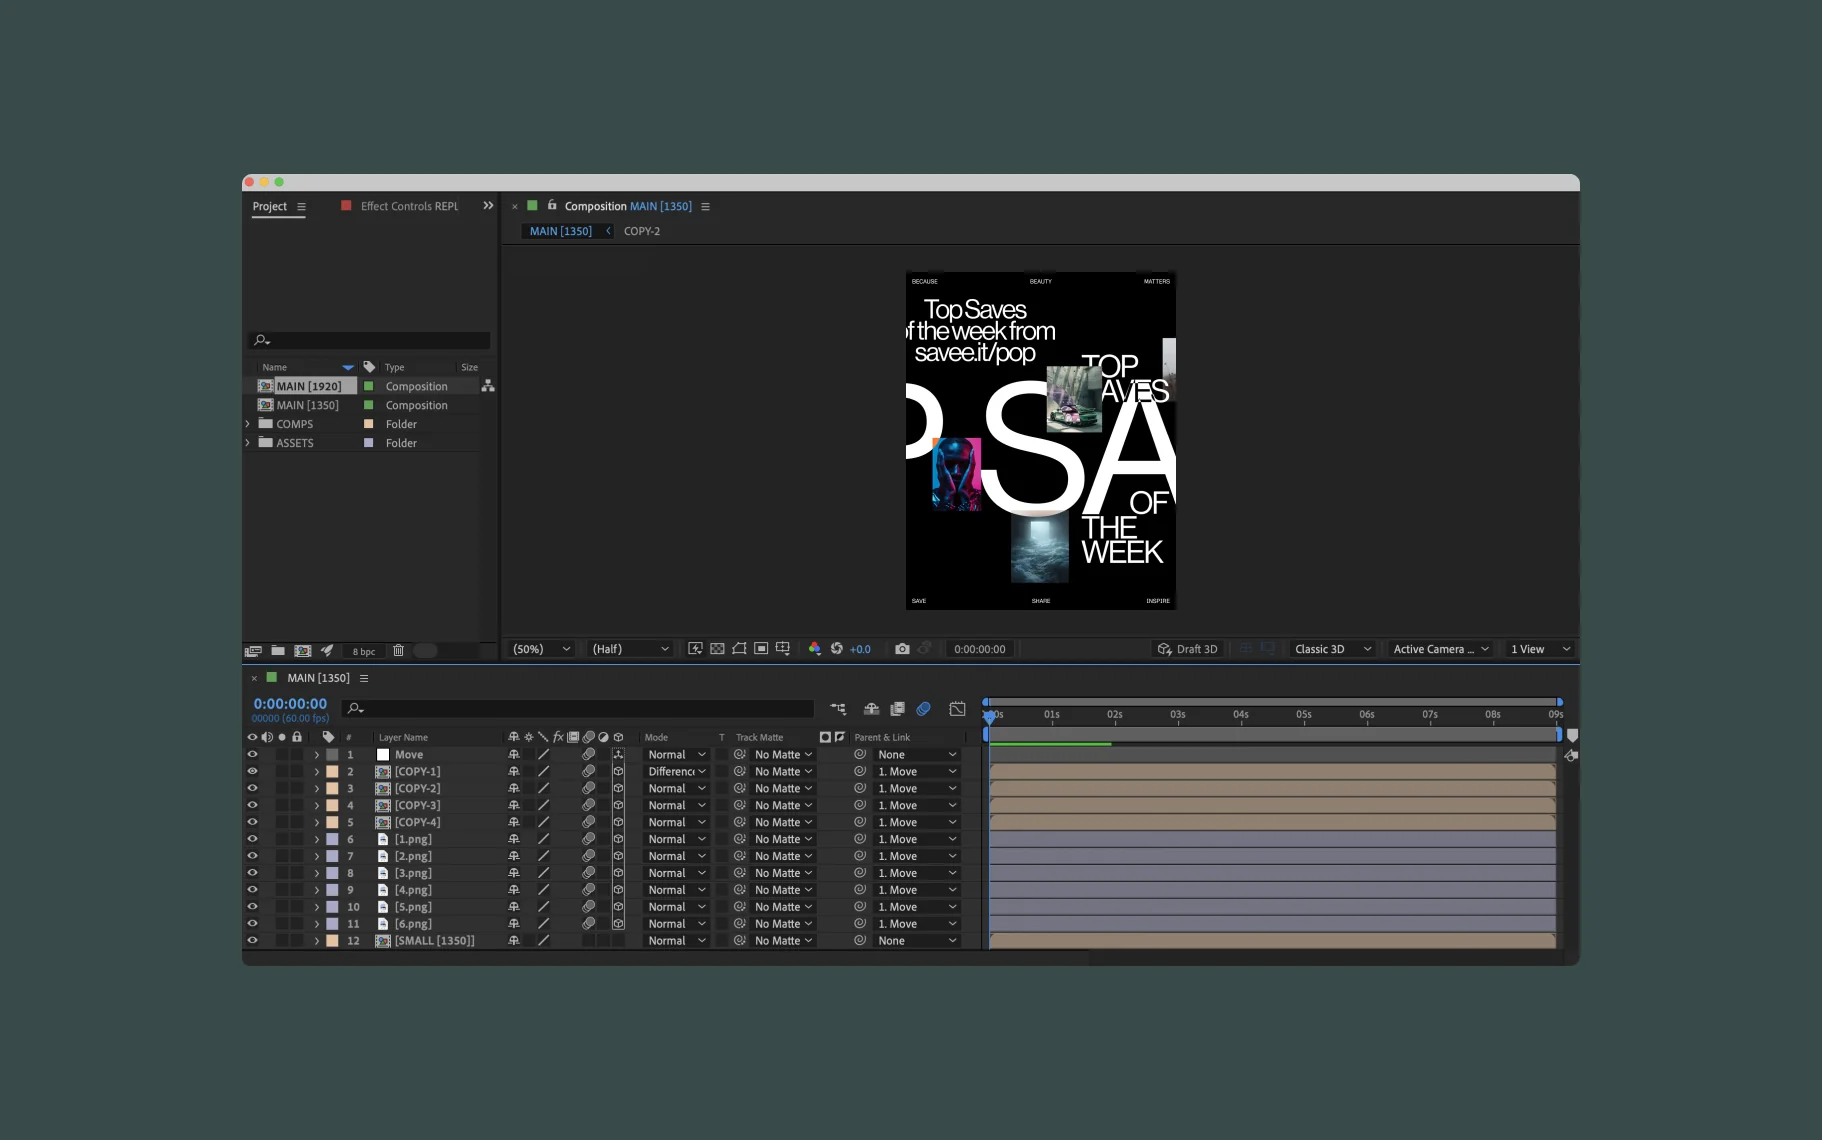Image resolution: width=1822 pixels, height=1140 pixels.
Task: Click the delete trash icon in Project panel
Action: pos(398,651)
